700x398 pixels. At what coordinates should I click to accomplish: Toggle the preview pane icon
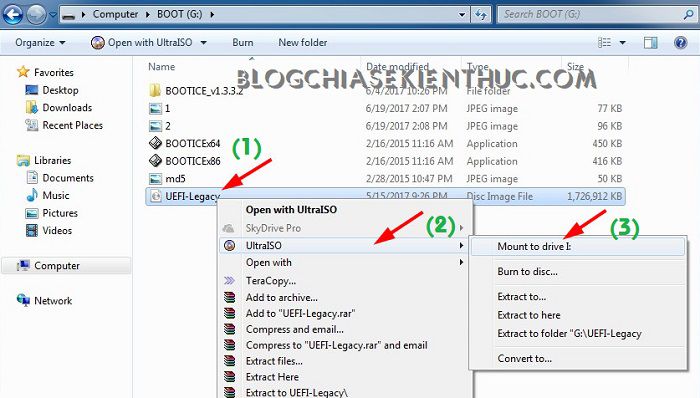point(650,43)
